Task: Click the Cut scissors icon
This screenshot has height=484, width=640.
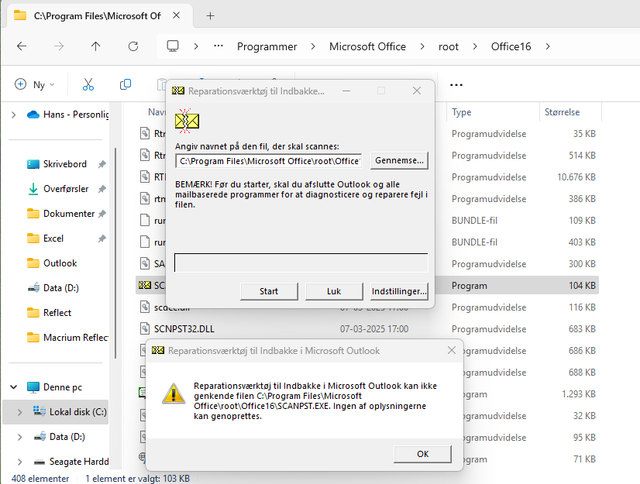Action: pyautogui.click(x=88, y=84)
